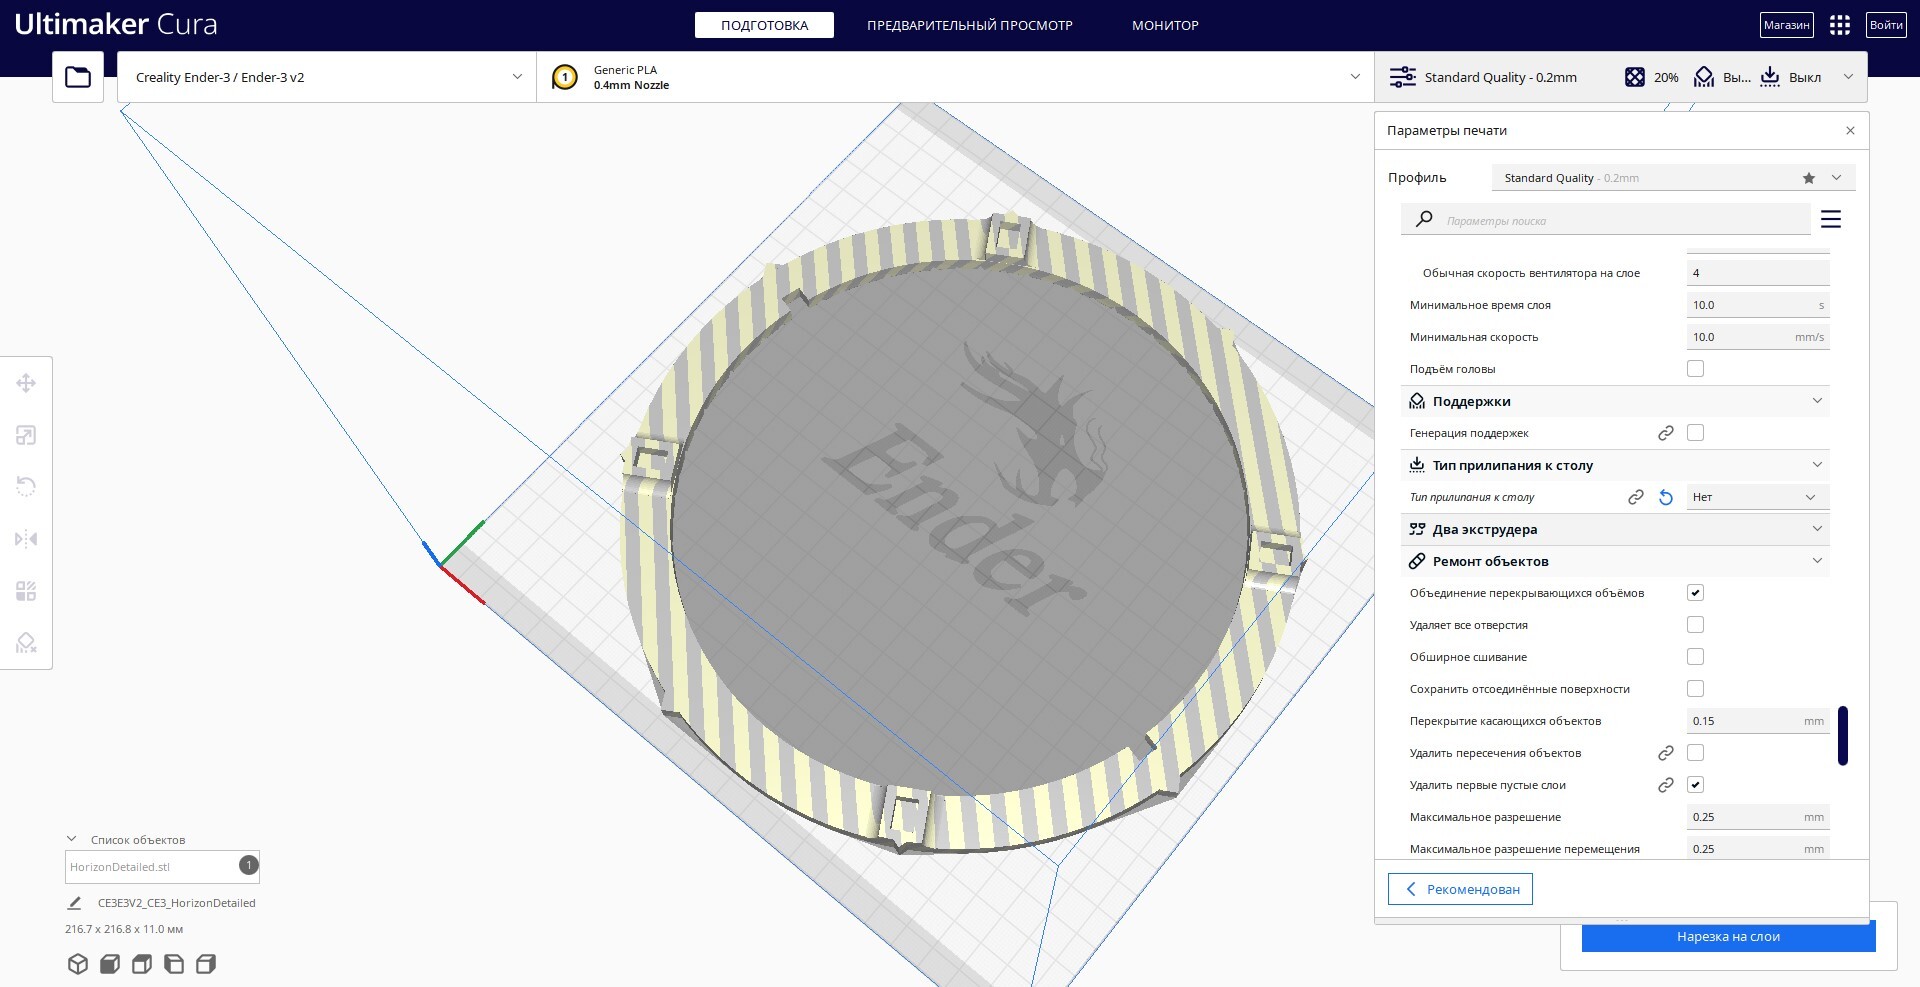Select the Mirror tool in left toolbar
Image resolution: width=1920 pixels, height=987 pixels.
tap(26, 539)
